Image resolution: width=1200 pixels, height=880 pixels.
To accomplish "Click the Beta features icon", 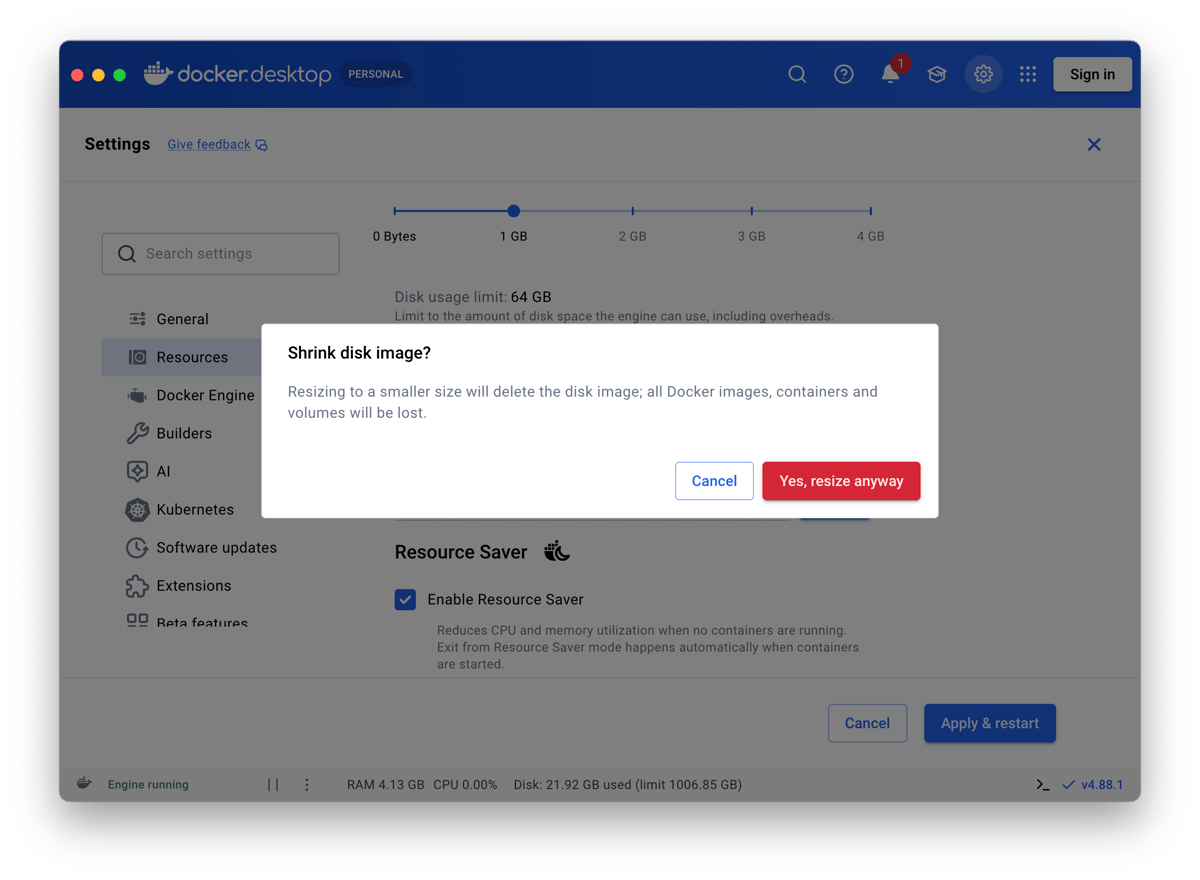I will (x=137, y=621).
